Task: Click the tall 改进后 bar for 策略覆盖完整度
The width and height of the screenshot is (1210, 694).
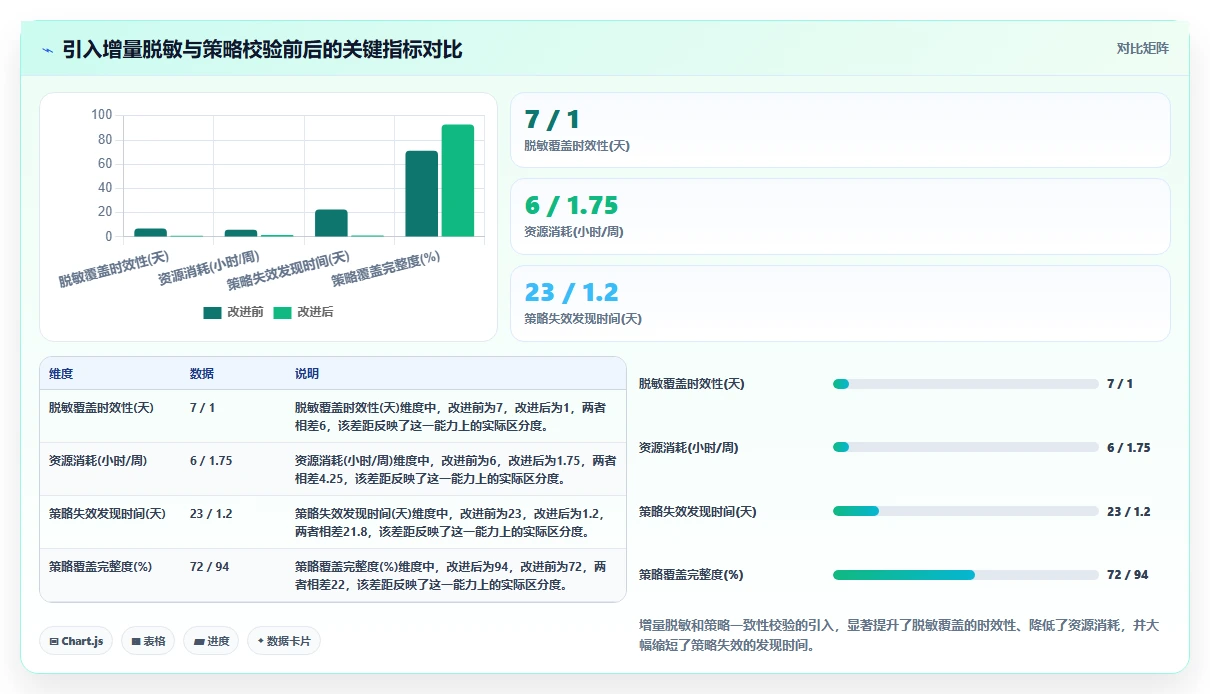Action: [x=458, y=181]
